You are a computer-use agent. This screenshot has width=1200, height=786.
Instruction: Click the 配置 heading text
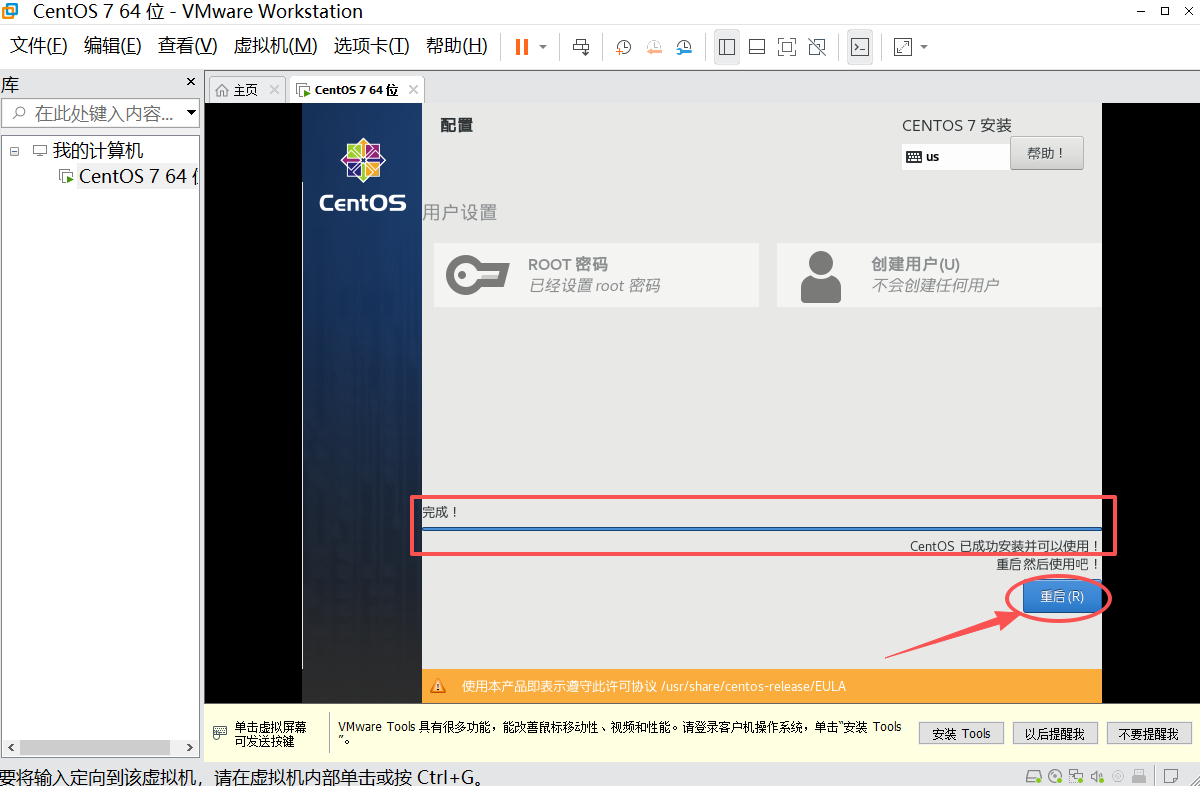click(x=457, y=125)
